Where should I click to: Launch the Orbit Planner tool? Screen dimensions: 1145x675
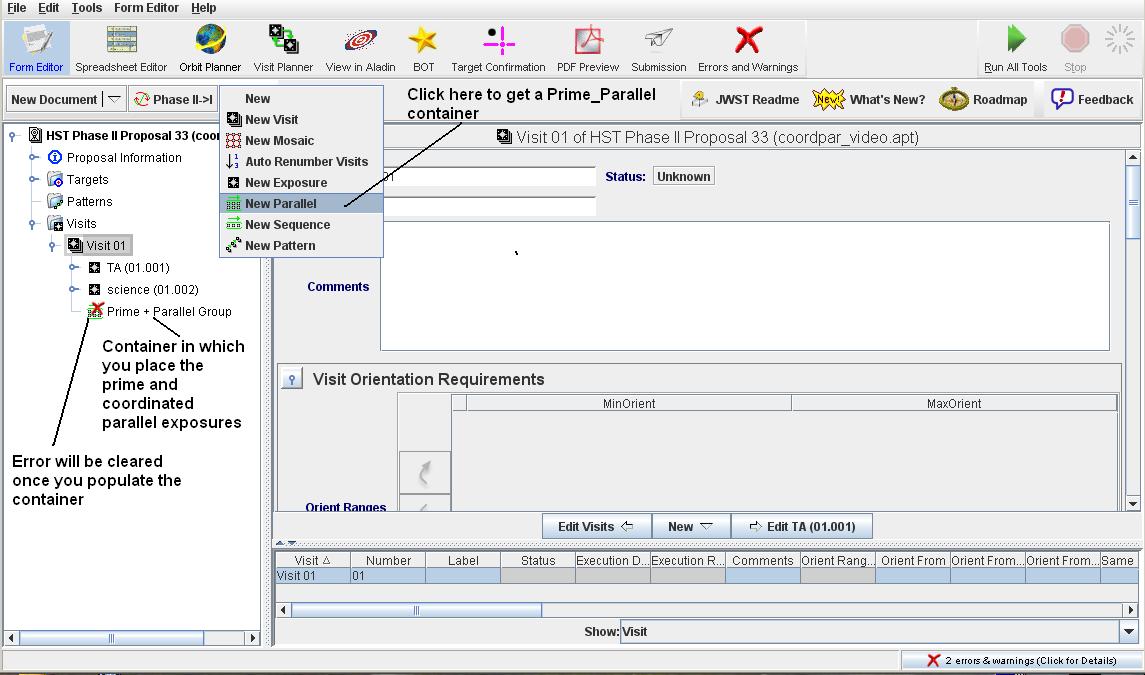(x=210, y=48)
